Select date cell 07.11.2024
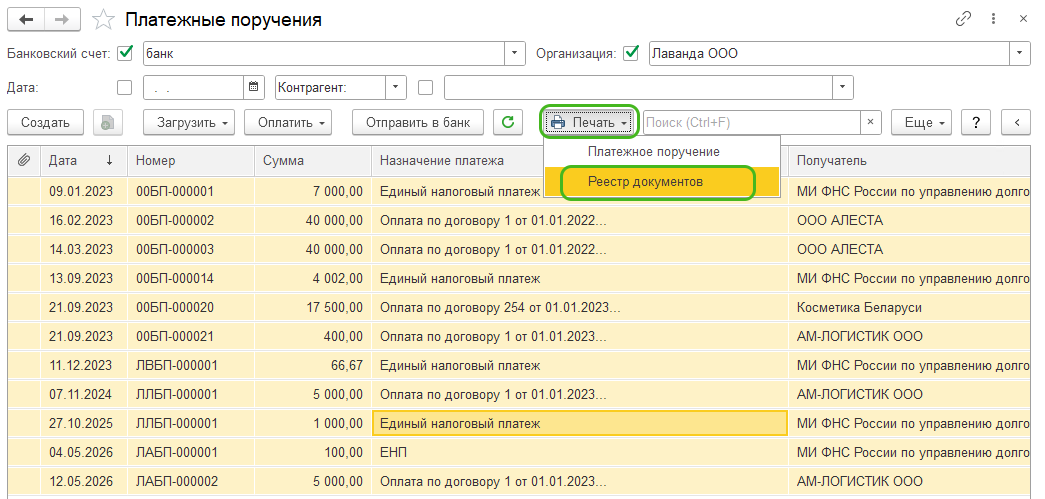1045x499 pixels. click(x=81, y=394)
